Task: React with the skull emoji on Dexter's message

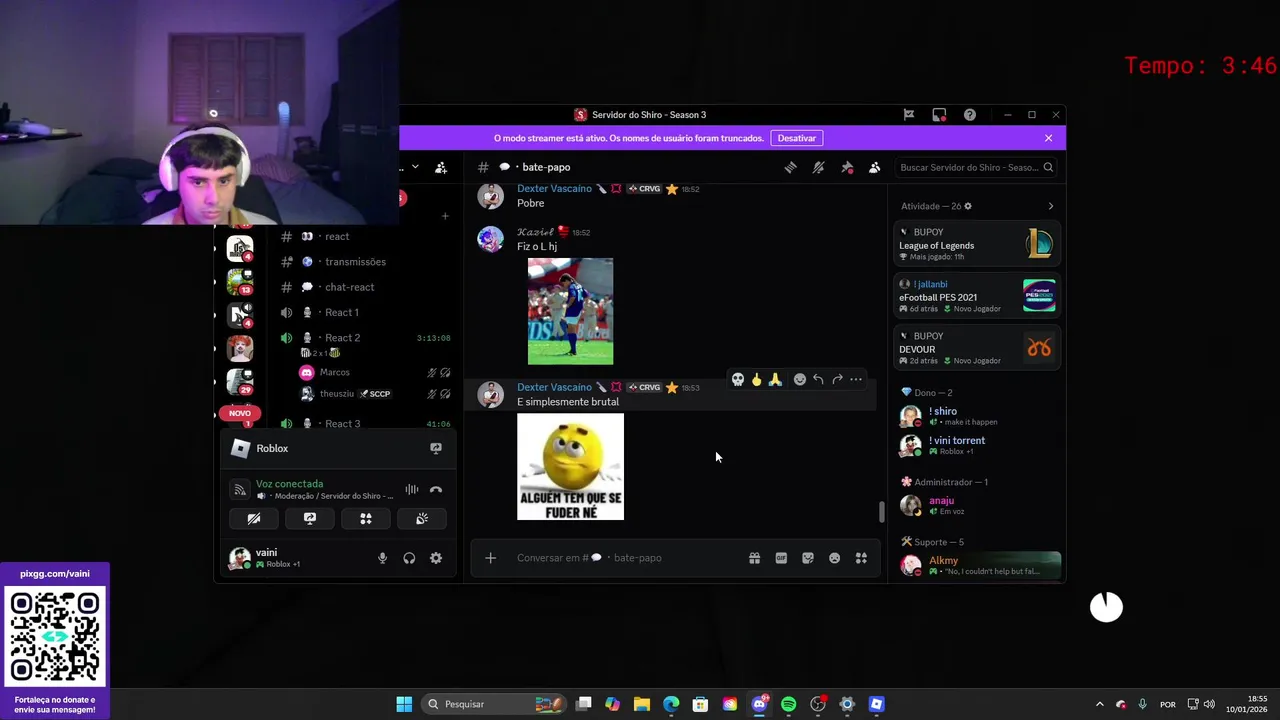Action: click(x=738, y=379)
